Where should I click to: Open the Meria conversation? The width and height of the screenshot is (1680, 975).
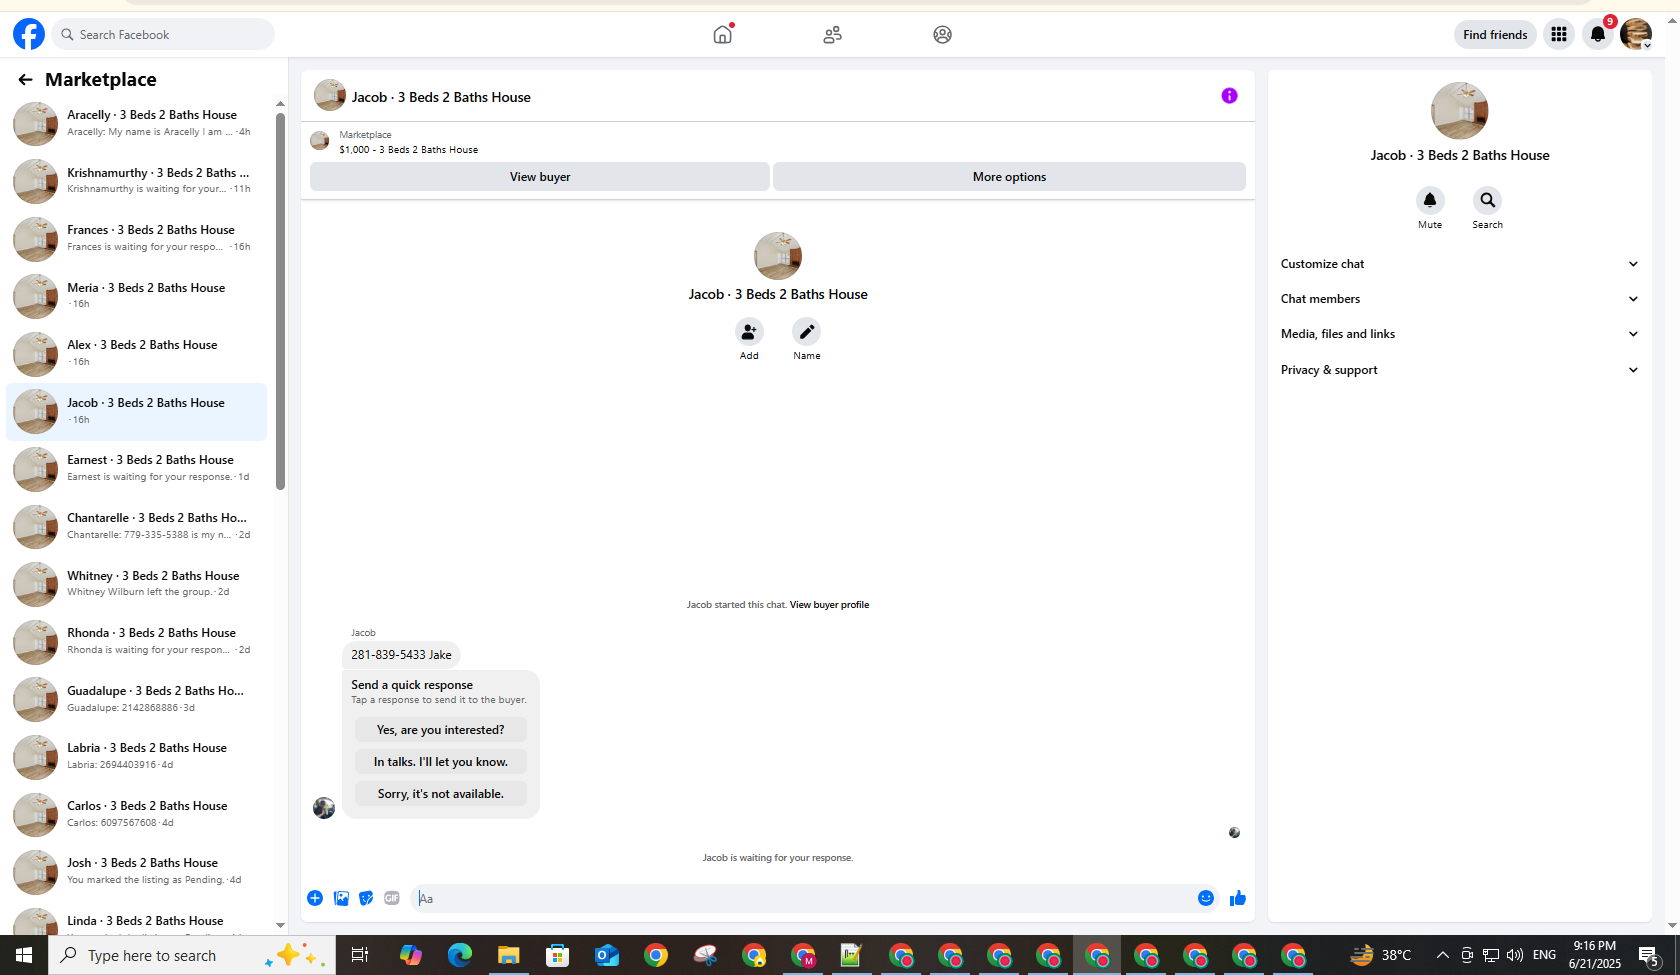click(137, 296)
